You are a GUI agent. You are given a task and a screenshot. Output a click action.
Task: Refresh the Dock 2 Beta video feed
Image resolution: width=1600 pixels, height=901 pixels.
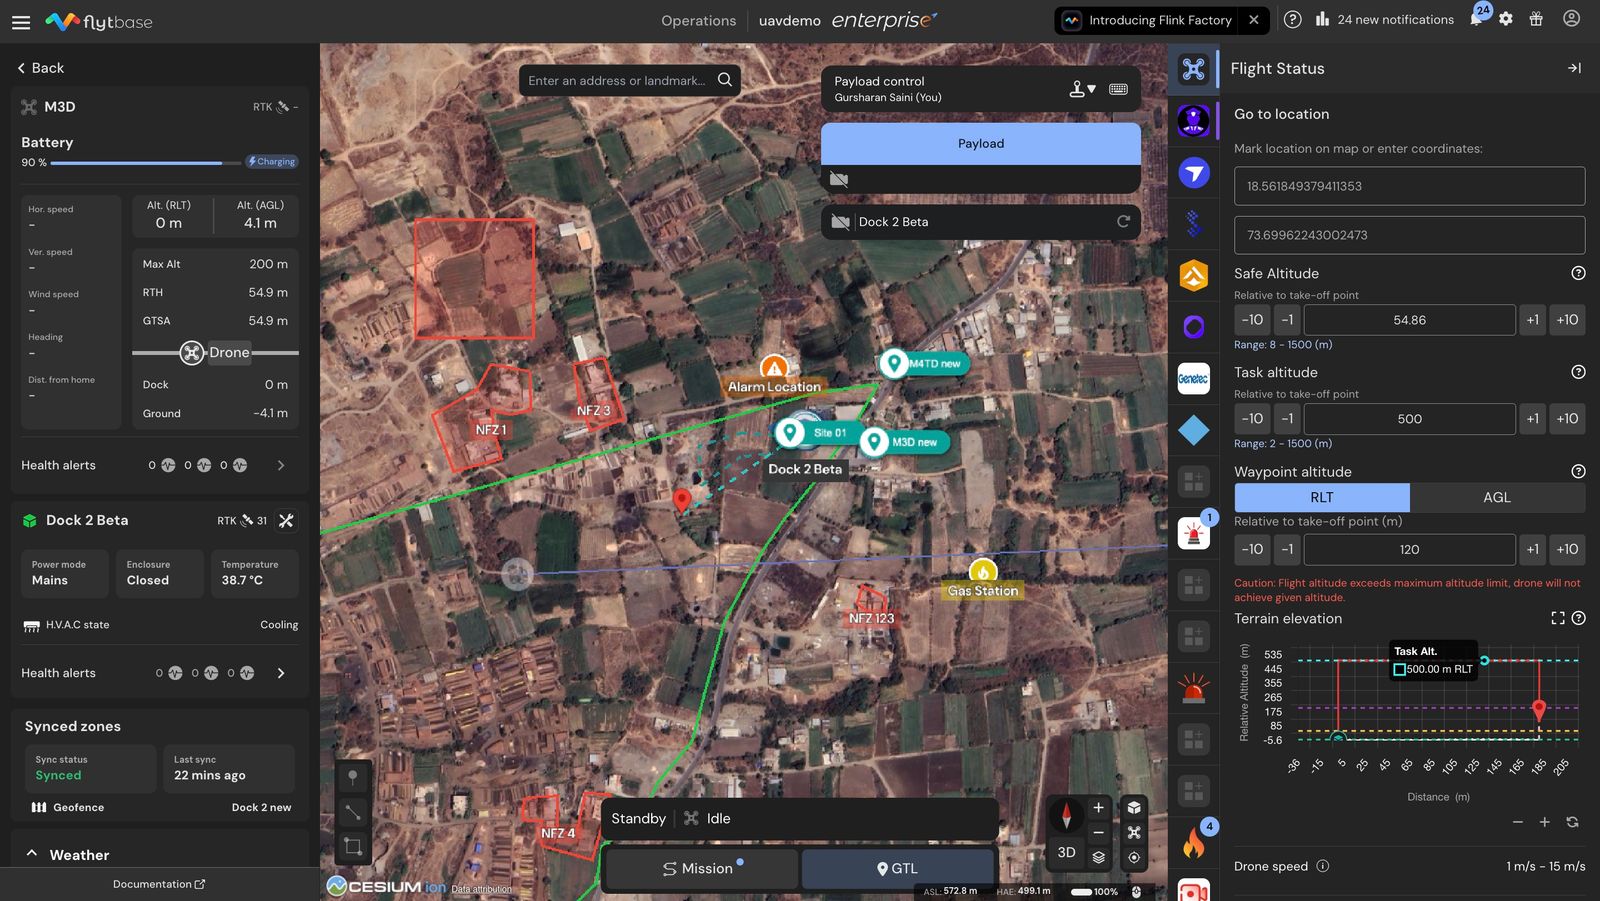[x=1123, y=222]
